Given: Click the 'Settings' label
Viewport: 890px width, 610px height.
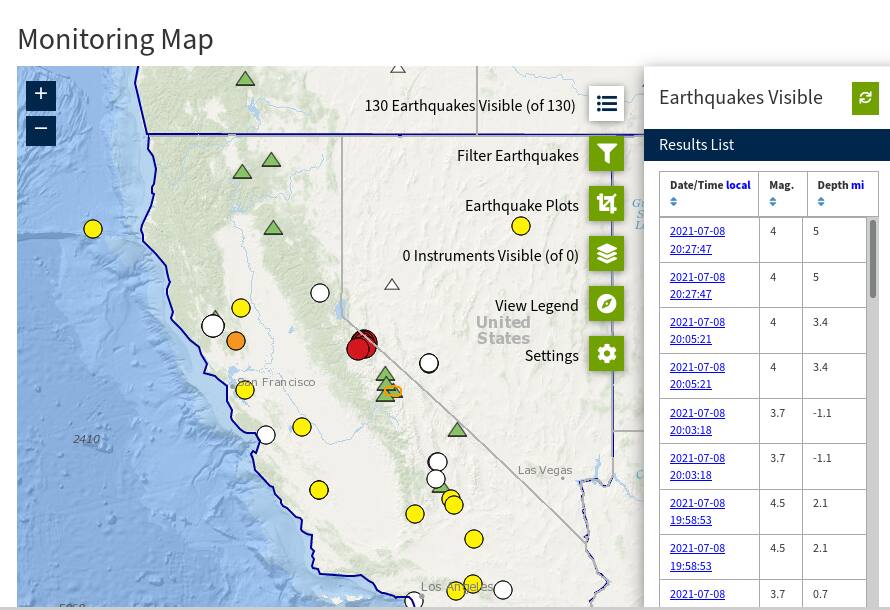Looking at the screenshot, I should point(552,356).
